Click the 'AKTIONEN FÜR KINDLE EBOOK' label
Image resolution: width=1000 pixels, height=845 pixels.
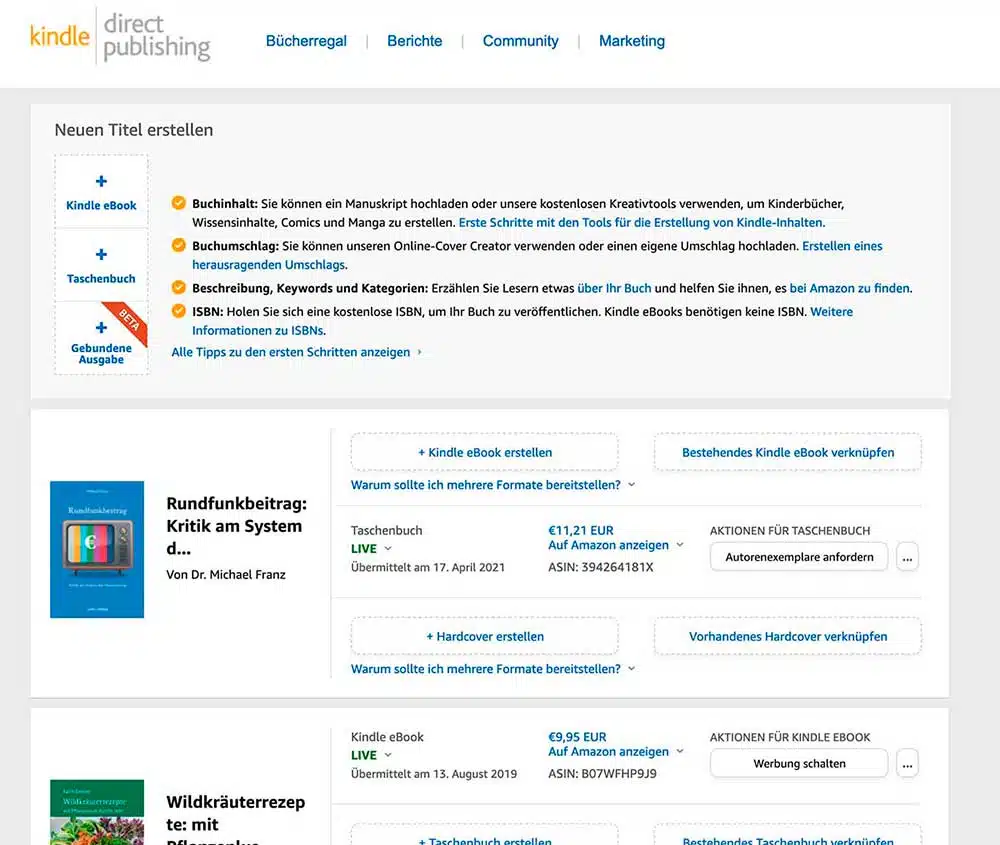pos(790,737)
